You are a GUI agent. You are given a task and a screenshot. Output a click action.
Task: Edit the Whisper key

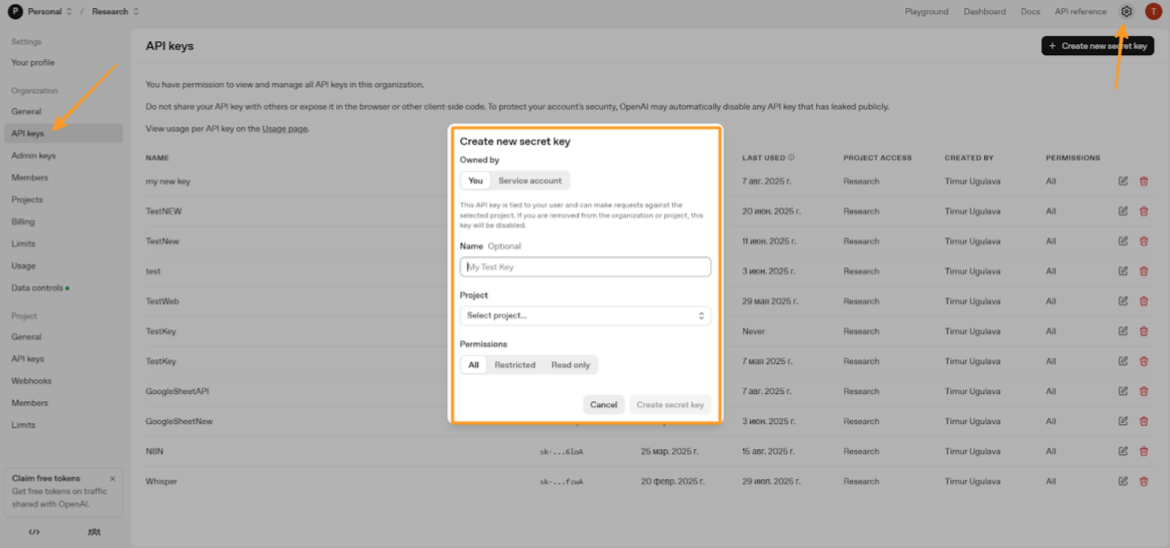1123,482
